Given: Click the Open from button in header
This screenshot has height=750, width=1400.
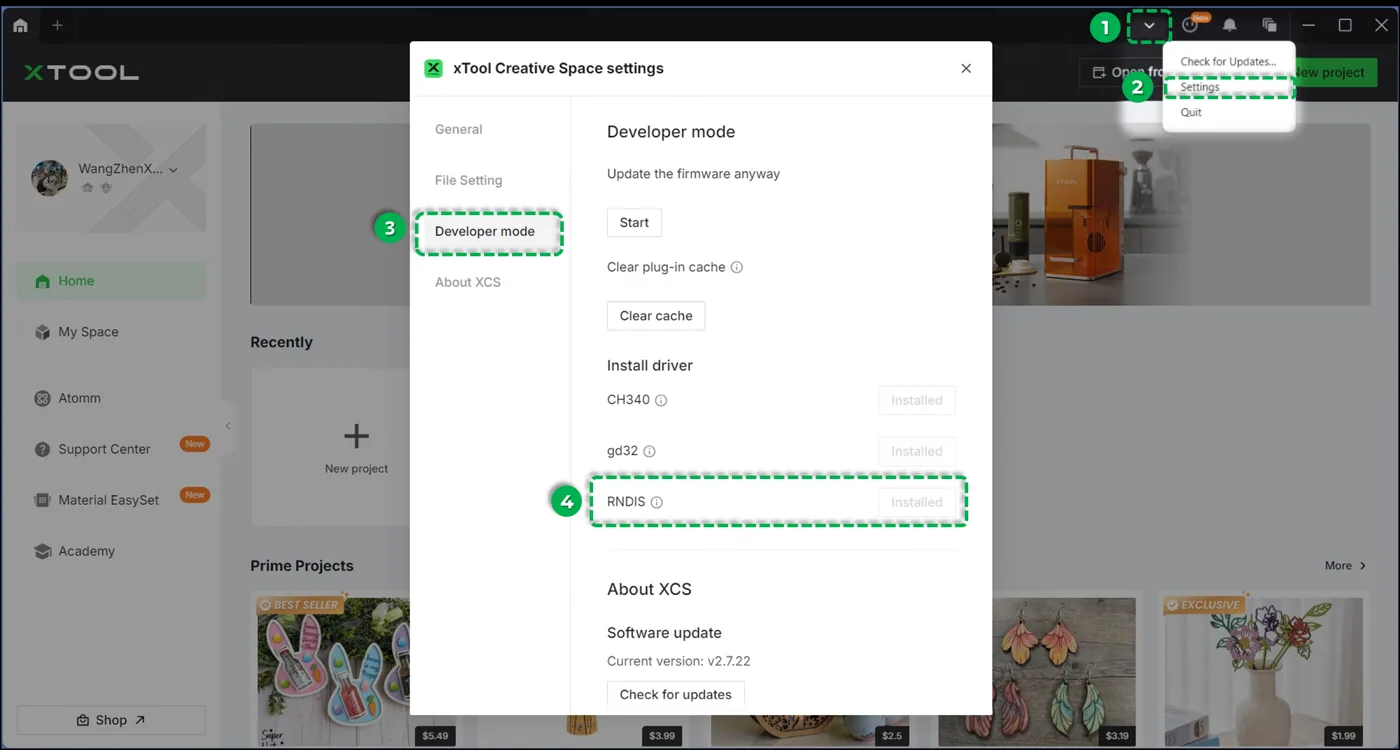Looking at the screenshot, I should [x=1122, y=72].
